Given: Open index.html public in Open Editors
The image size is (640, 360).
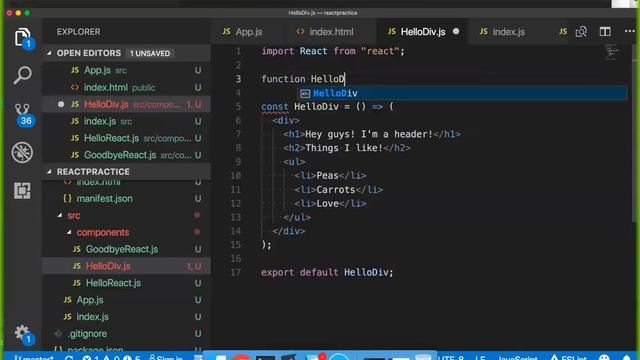Looking at the screenshot, I should pos(127,87).
